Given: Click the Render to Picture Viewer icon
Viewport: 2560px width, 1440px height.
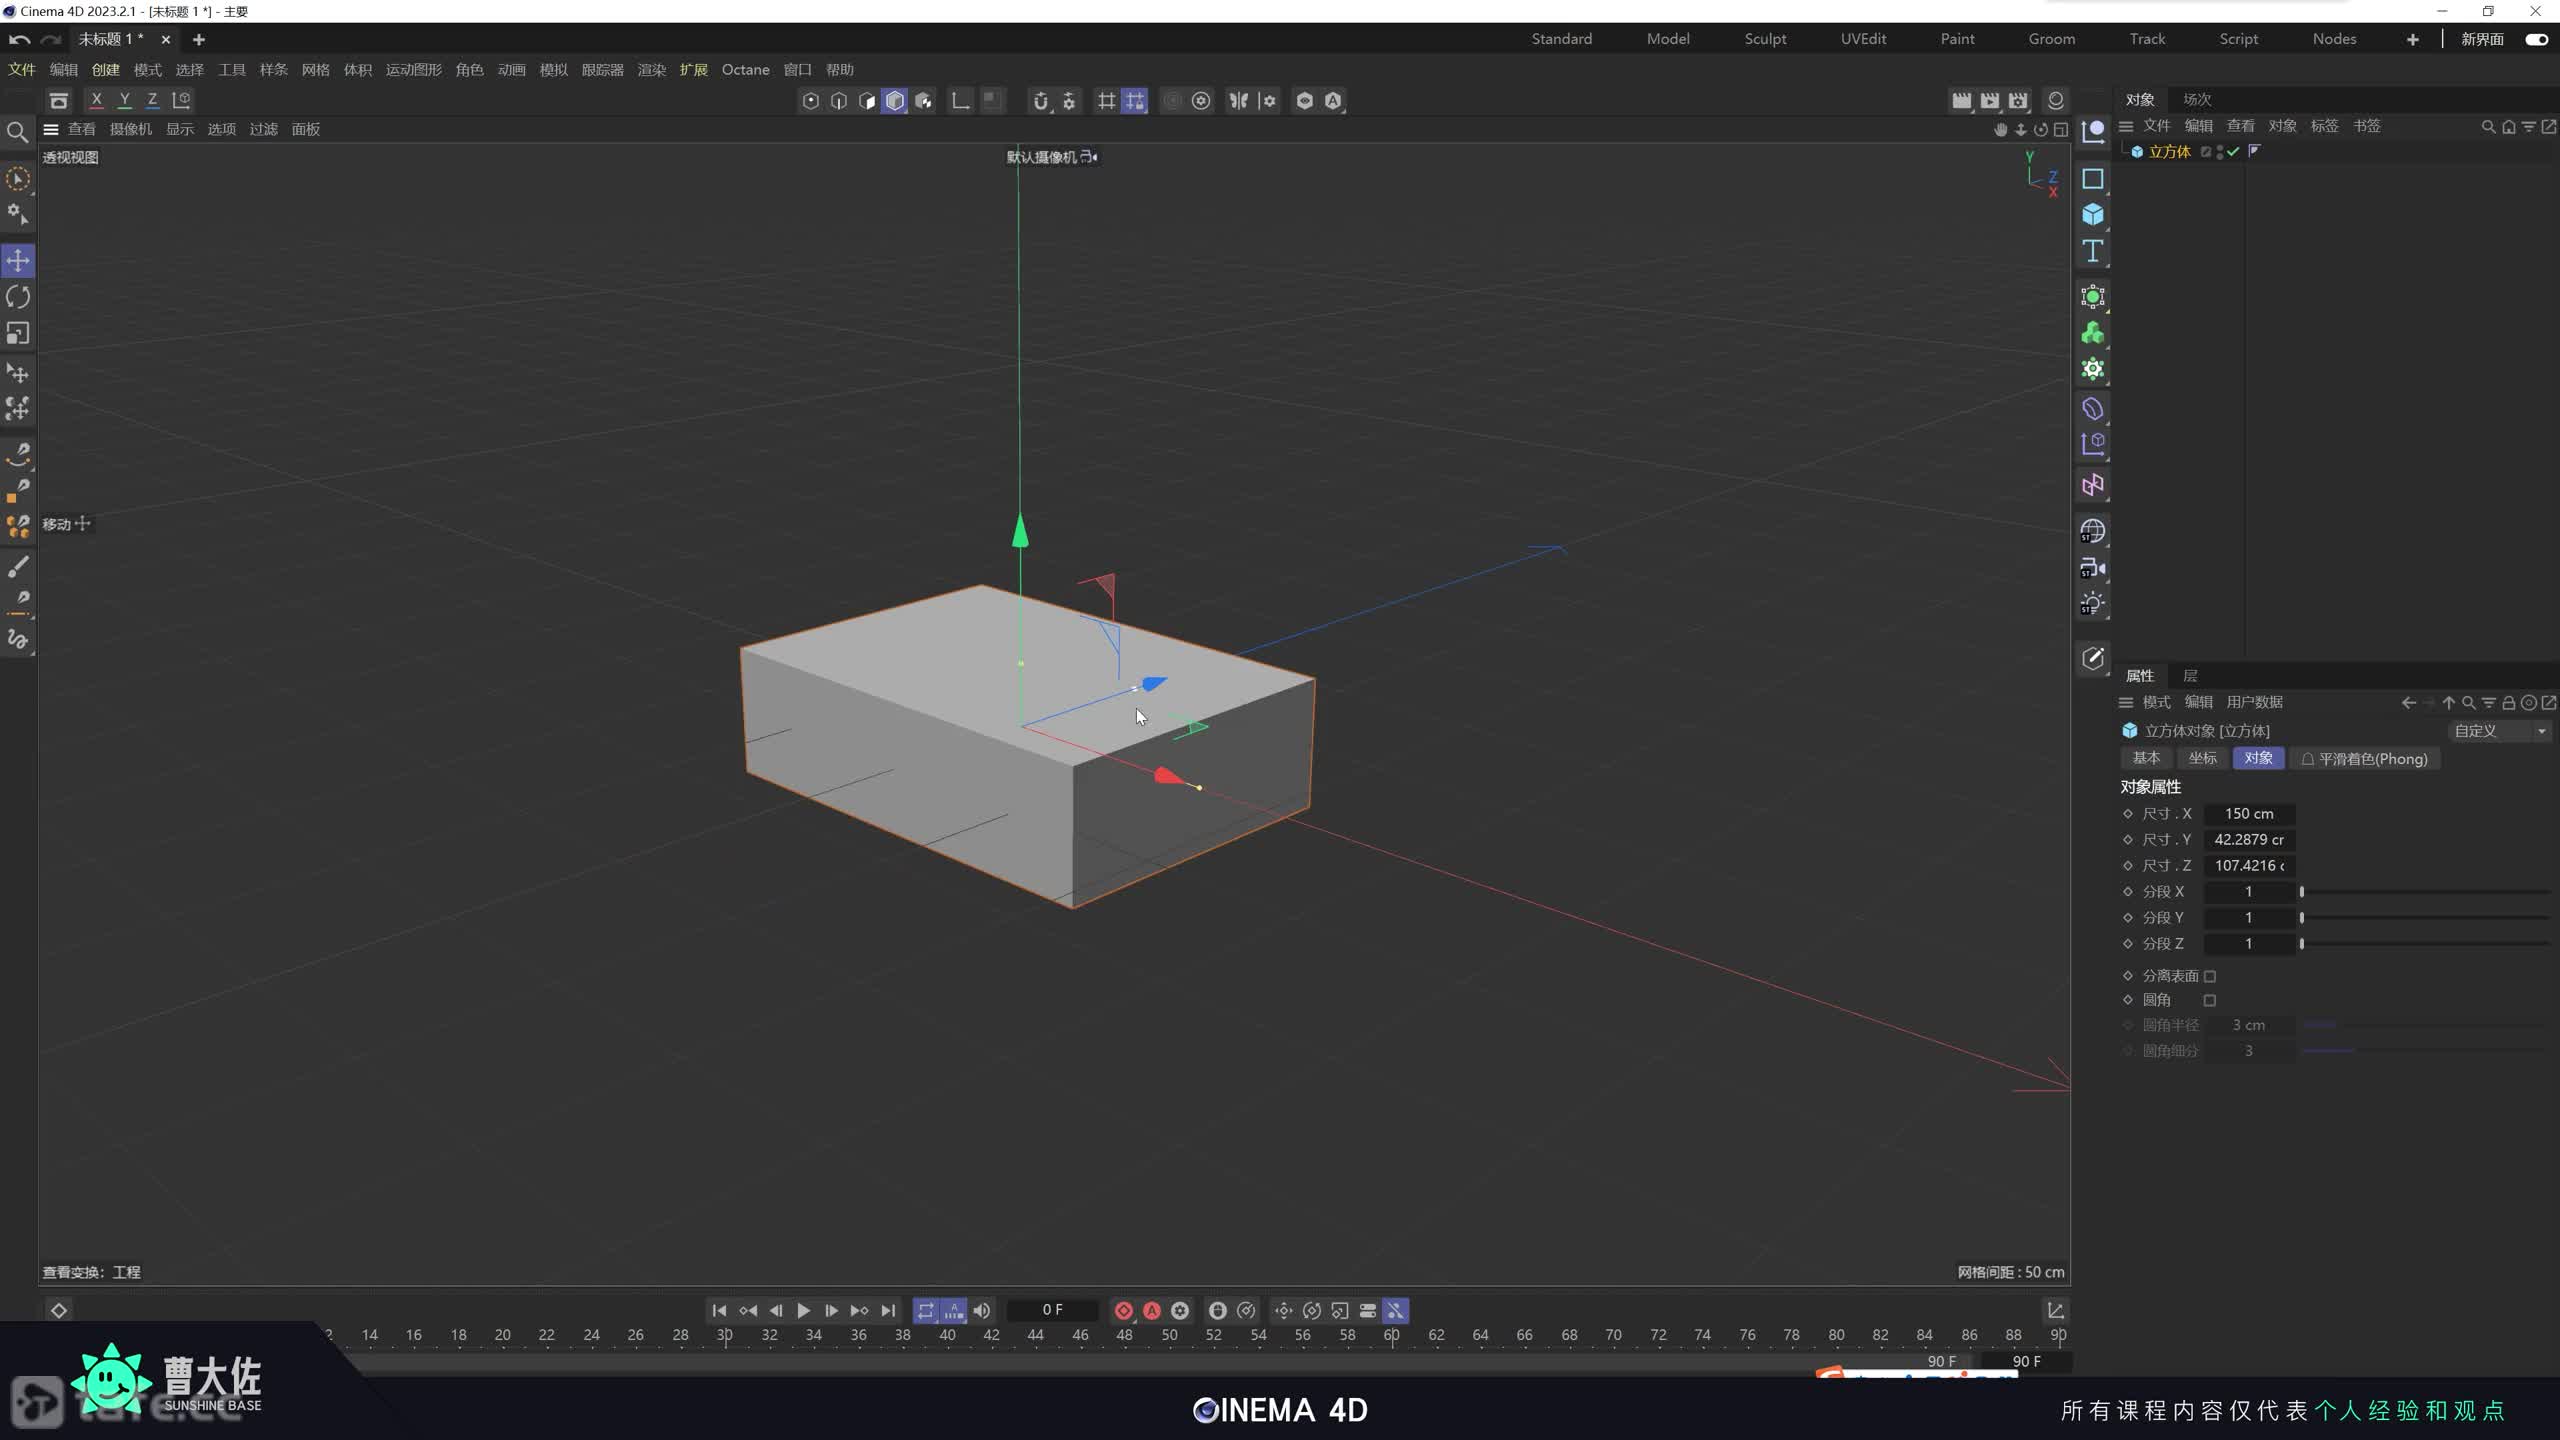Looking at the screenshot, I should tap(1990, 100).
